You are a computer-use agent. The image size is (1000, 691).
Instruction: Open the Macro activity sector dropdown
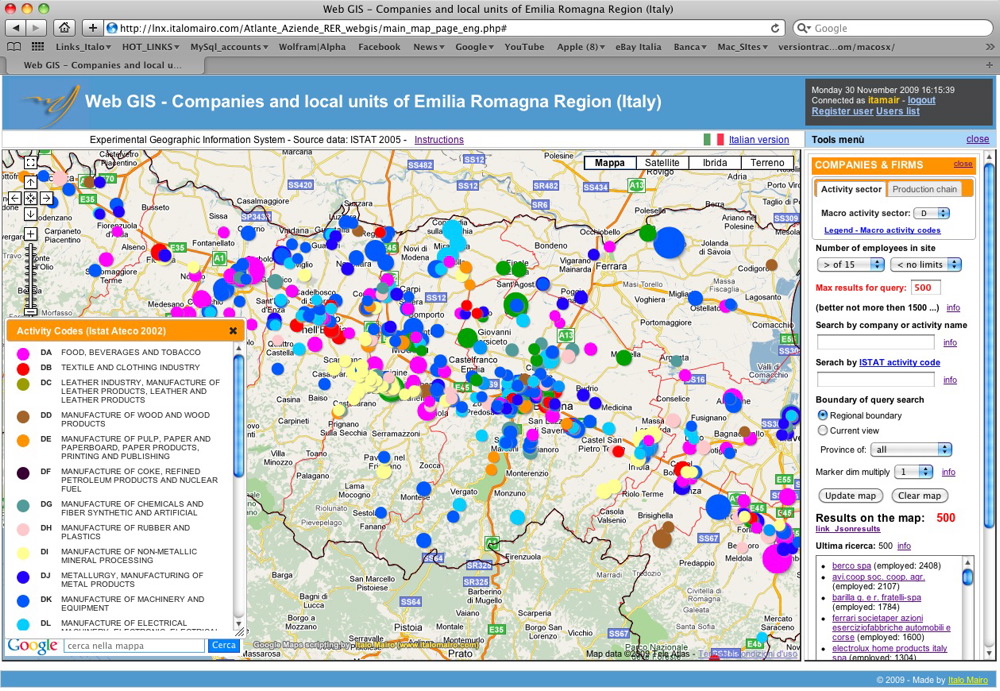pos(932,213)
